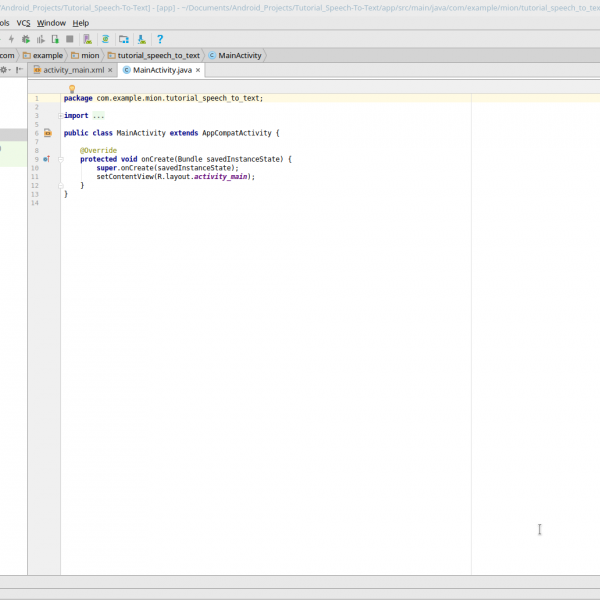Viewport: 600px width, 600px height.
Task: Click the Debug app bug icon
Action: [26, 39]
